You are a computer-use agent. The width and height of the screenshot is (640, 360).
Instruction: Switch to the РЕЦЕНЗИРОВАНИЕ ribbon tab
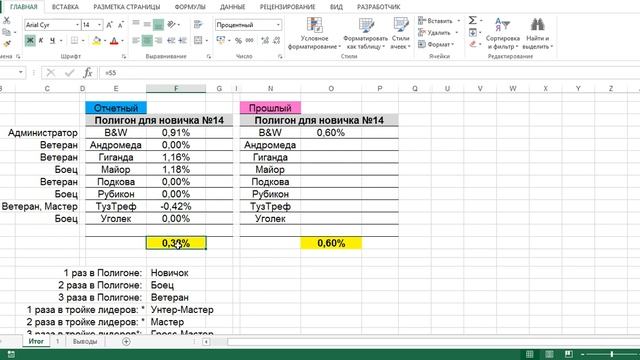pos(287,7)
